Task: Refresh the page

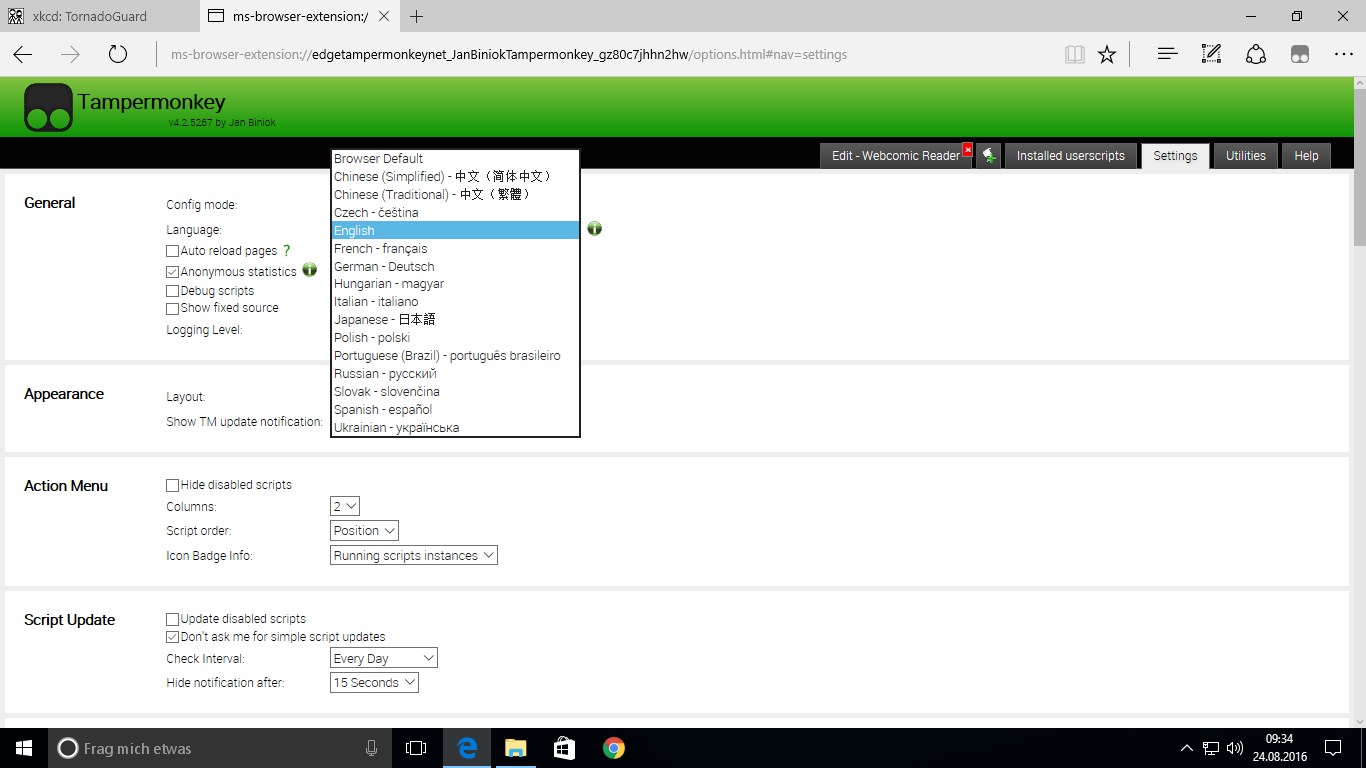Action: pyautogui.click(x=118, y=54)
